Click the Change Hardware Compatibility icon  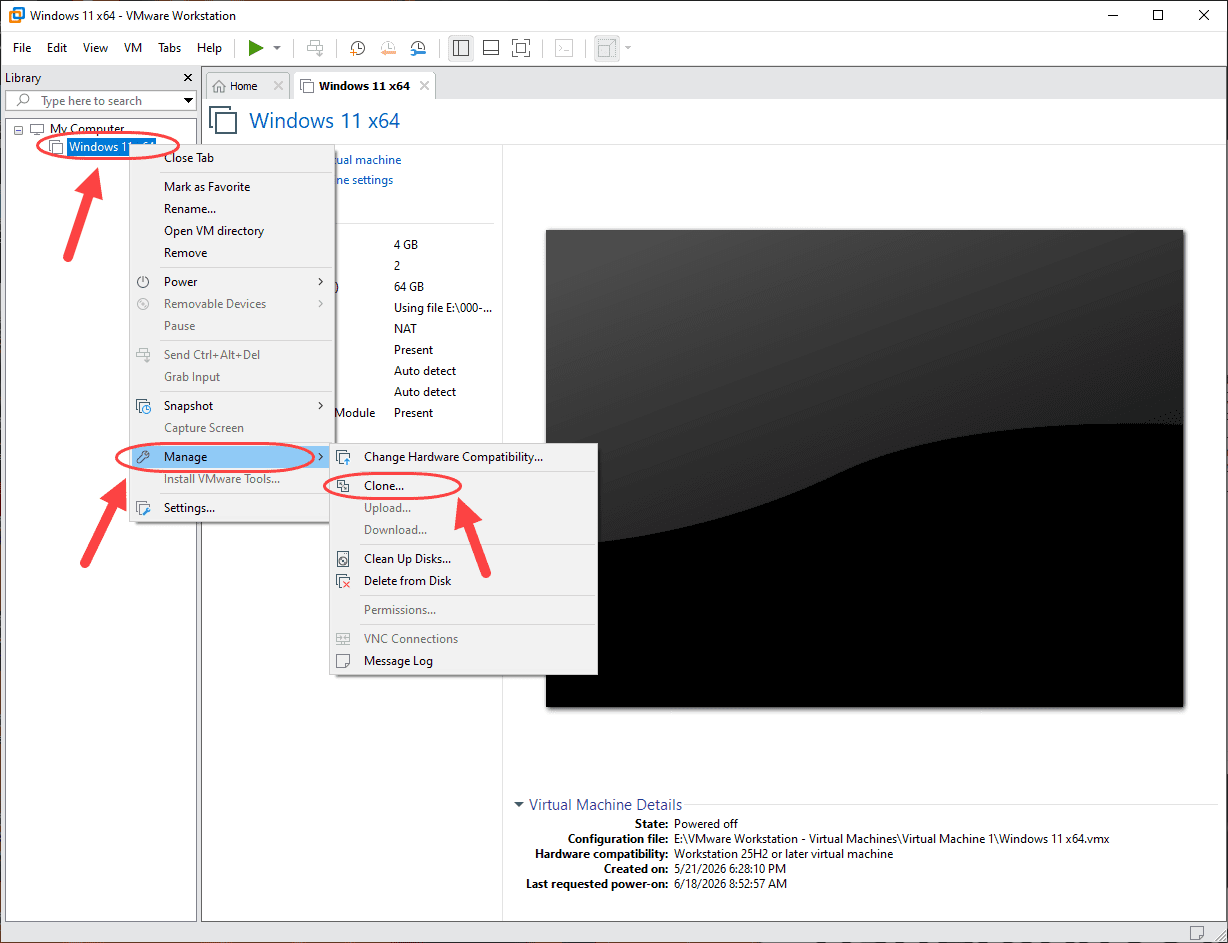[x=344, y=457]
